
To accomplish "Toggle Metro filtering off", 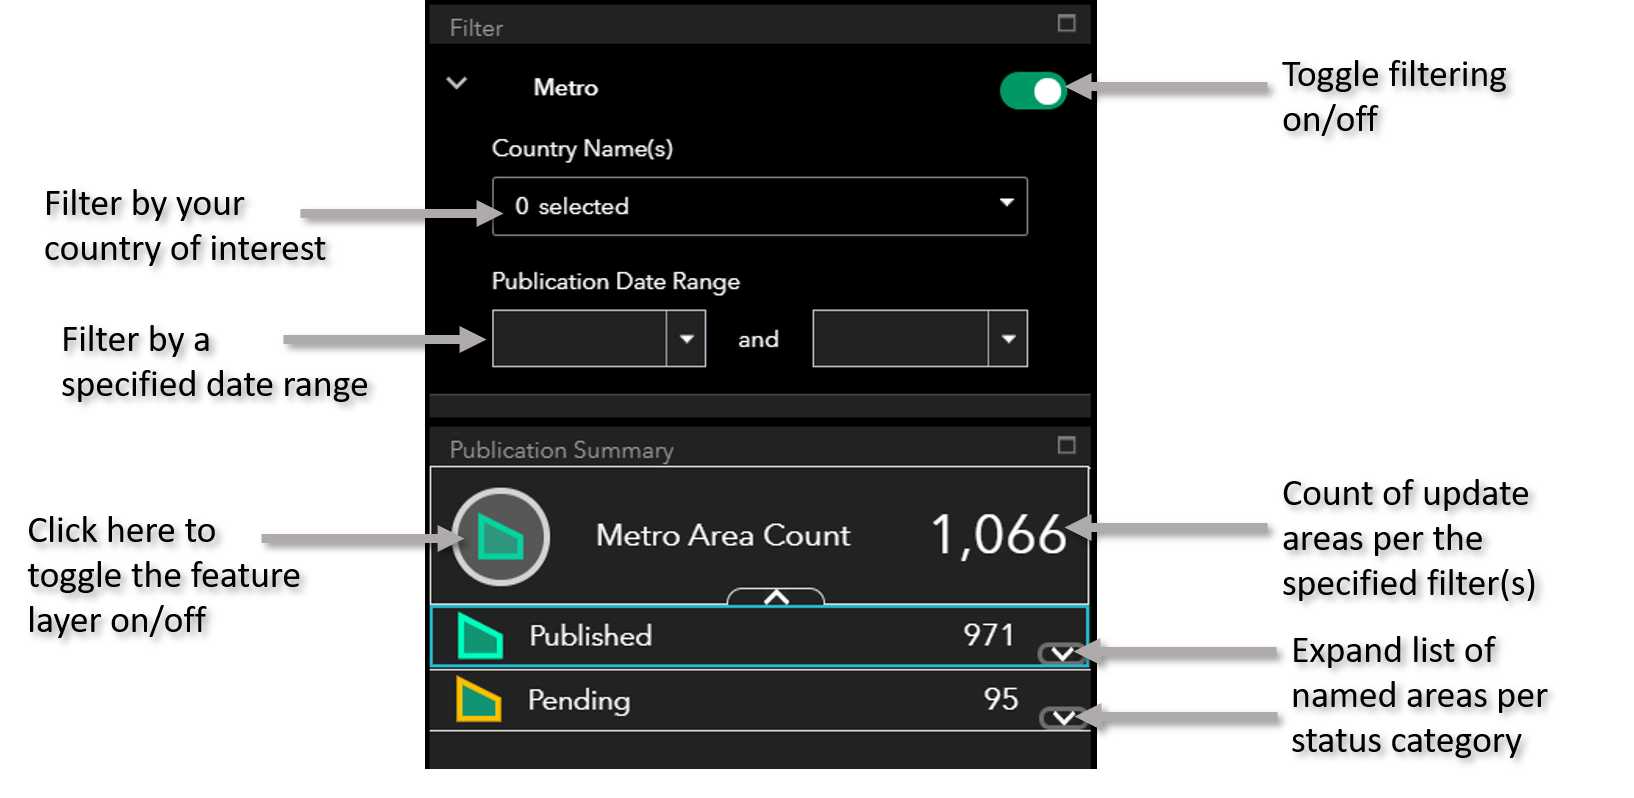I will [x=1033, y=90].
